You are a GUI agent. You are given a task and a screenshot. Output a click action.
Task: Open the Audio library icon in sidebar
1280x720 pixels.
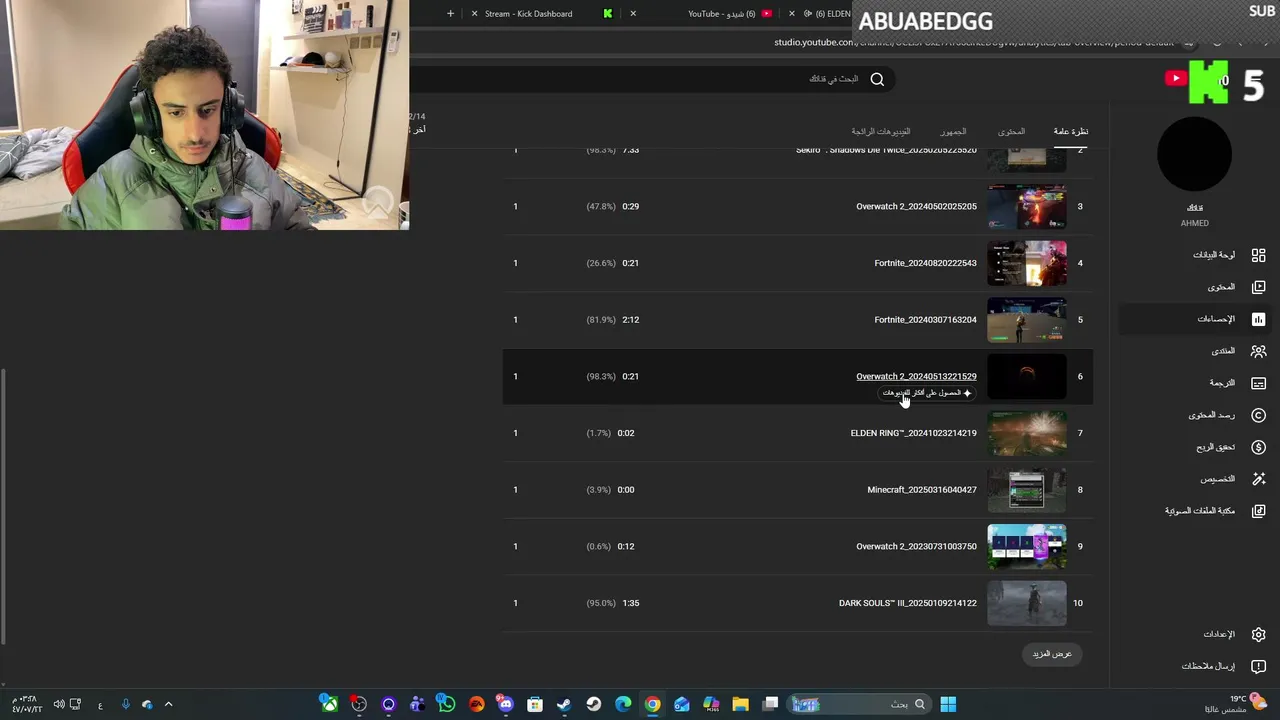point(1258,511)
